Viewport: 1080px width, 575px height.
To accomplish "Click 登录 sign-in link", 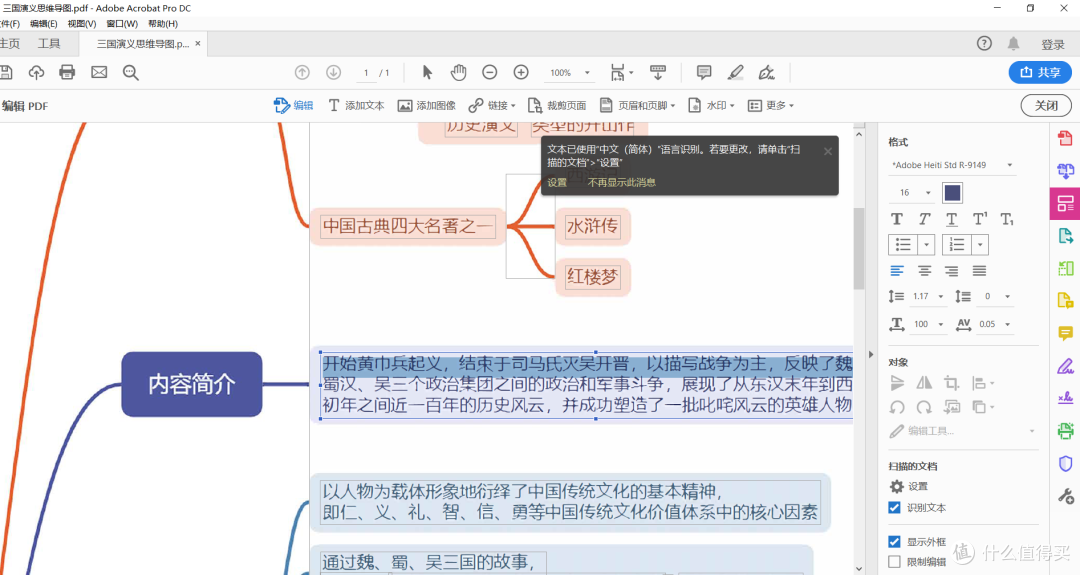I will (x=1052, y=45).
